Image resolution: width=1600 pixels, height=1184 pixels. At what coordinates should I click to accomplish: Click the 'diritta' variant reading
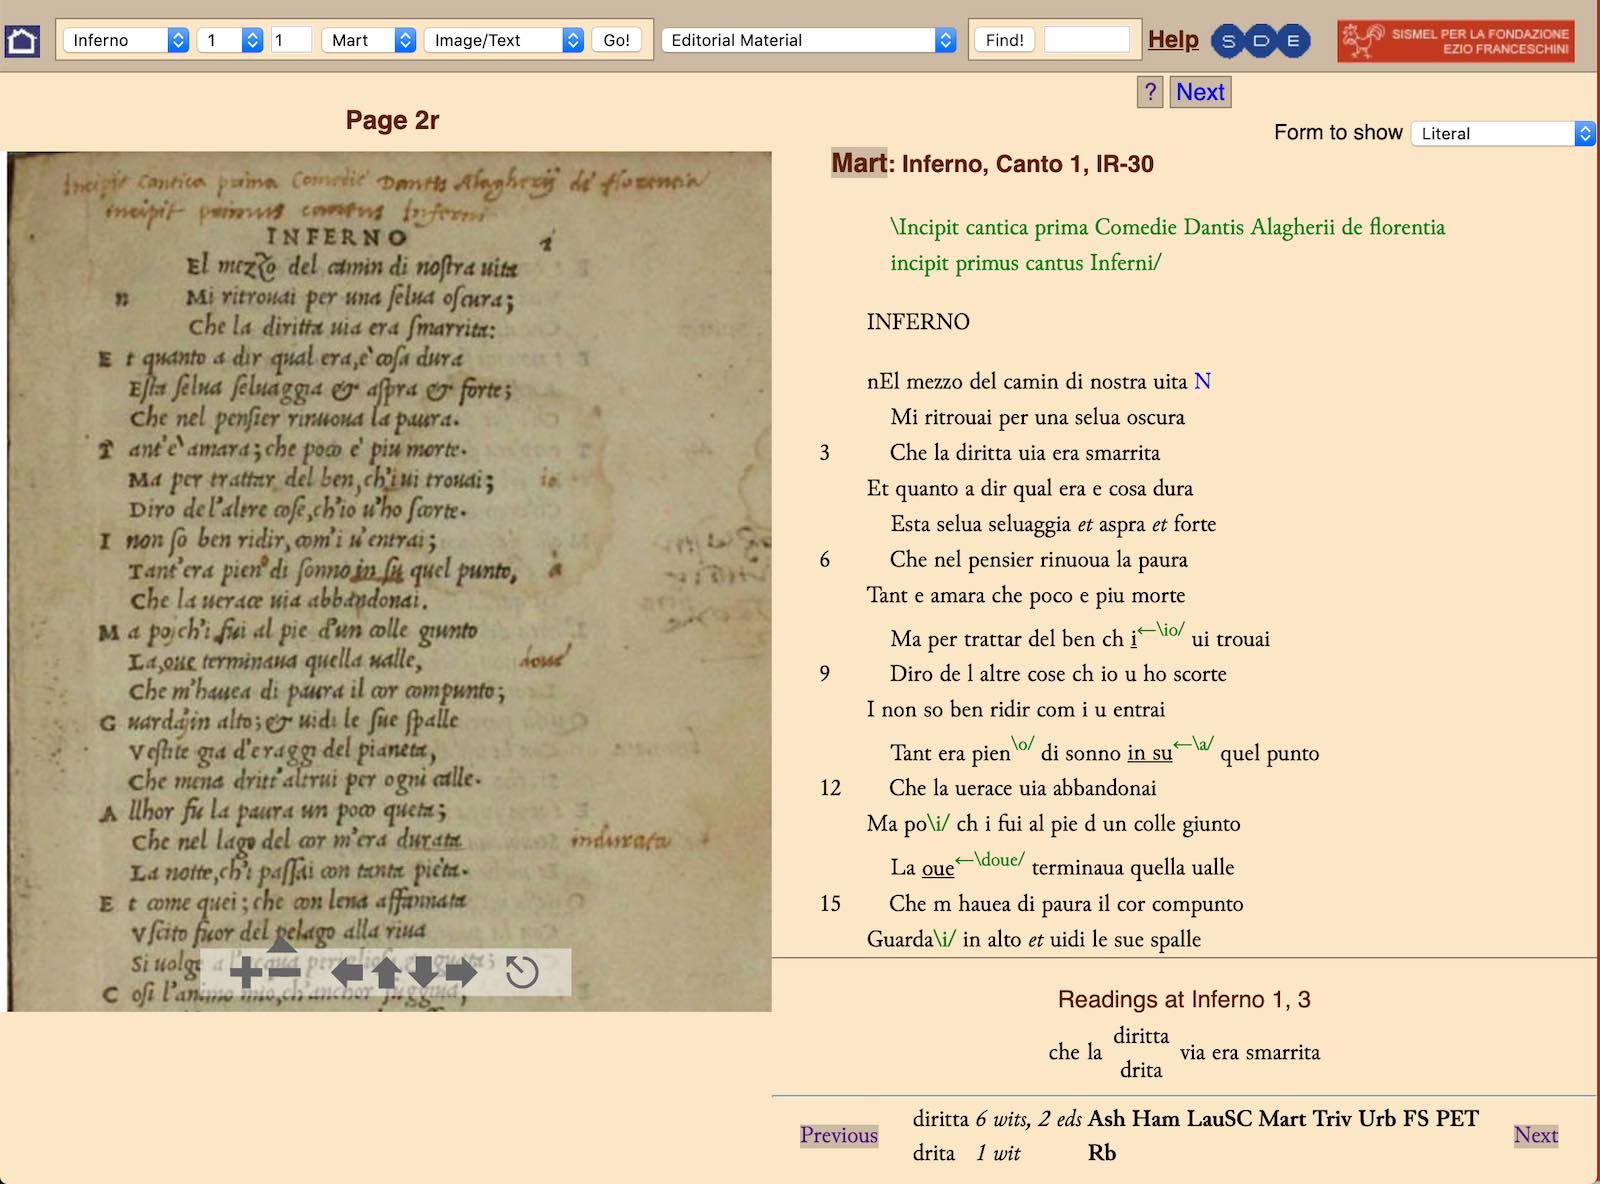pyautogui.click(x=1141, y=1036)
